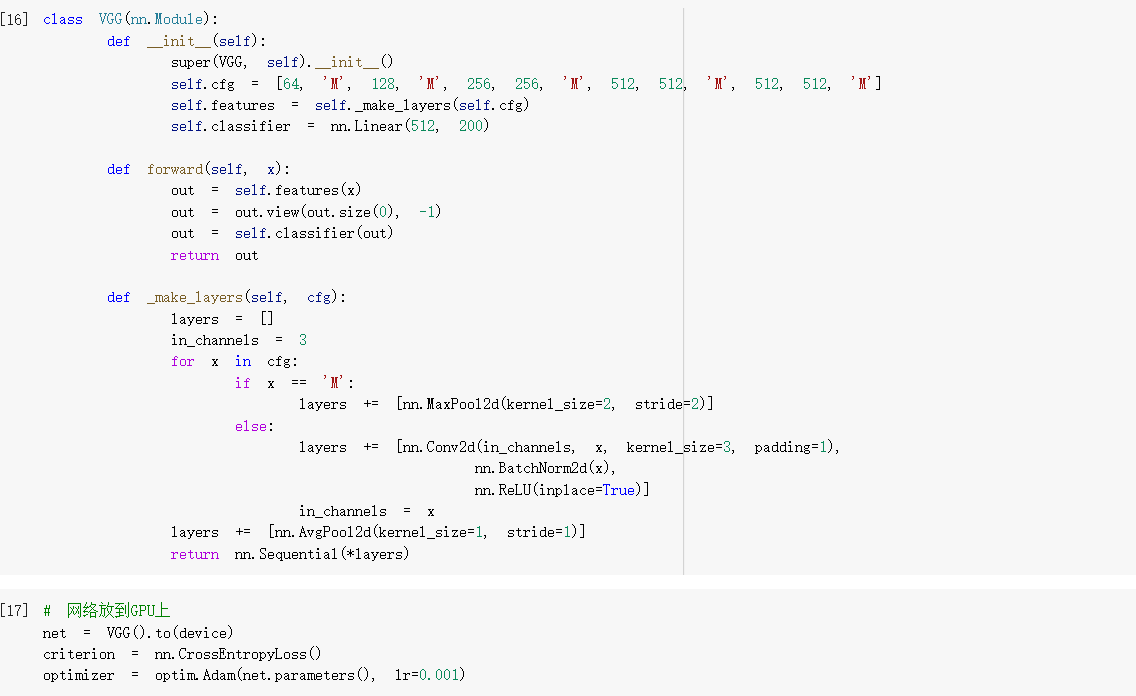Click the 'self.features = self._make_layers' line
This screenshot has height=696, width=1136.
pos(350,105)
